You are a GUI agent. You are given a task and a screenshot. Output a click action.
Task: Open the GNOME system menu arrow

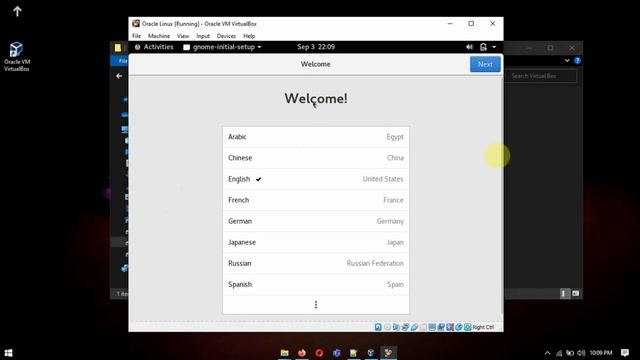[494, 47]
